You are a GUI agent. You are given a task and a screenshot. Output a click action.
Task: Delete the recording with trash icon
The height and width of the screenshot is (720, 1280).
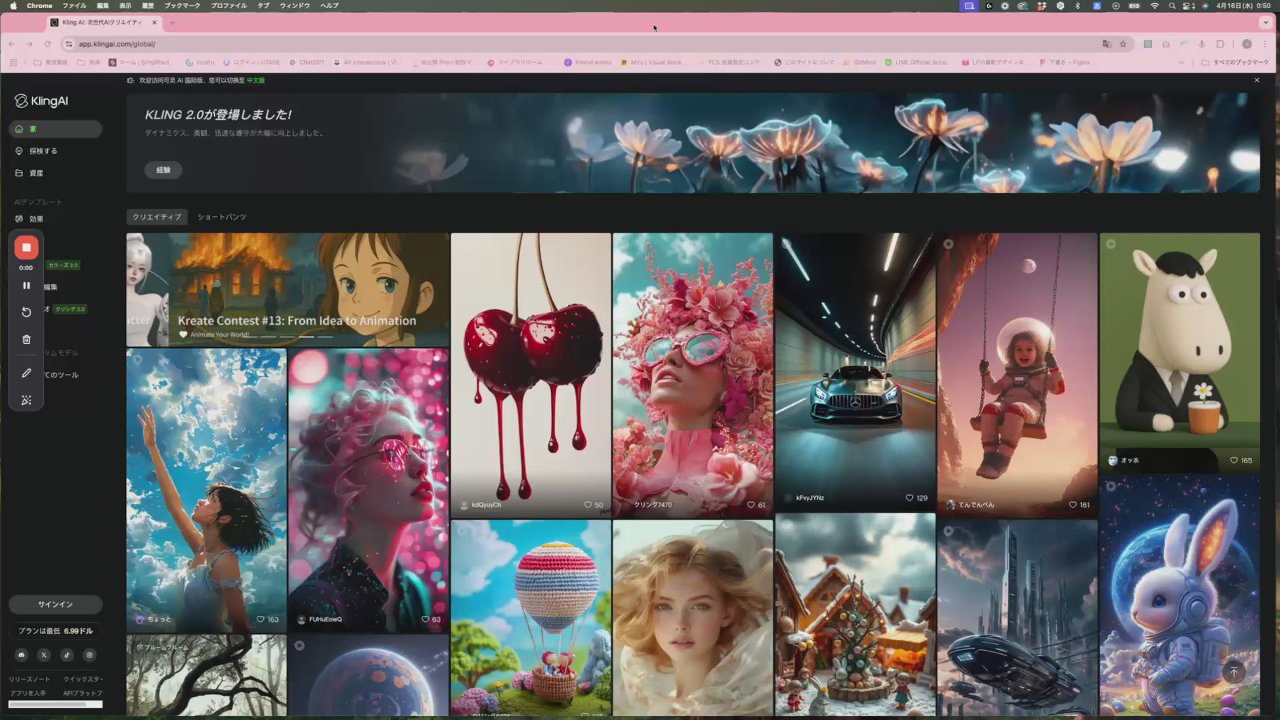(27, 340)
